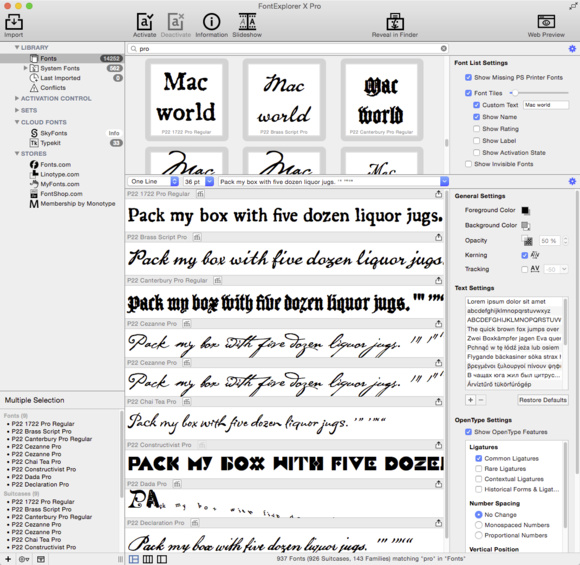Expand ACTIVATION CONTROL section
The height and width of the screenshot is (565, 580).
[17, 98]
